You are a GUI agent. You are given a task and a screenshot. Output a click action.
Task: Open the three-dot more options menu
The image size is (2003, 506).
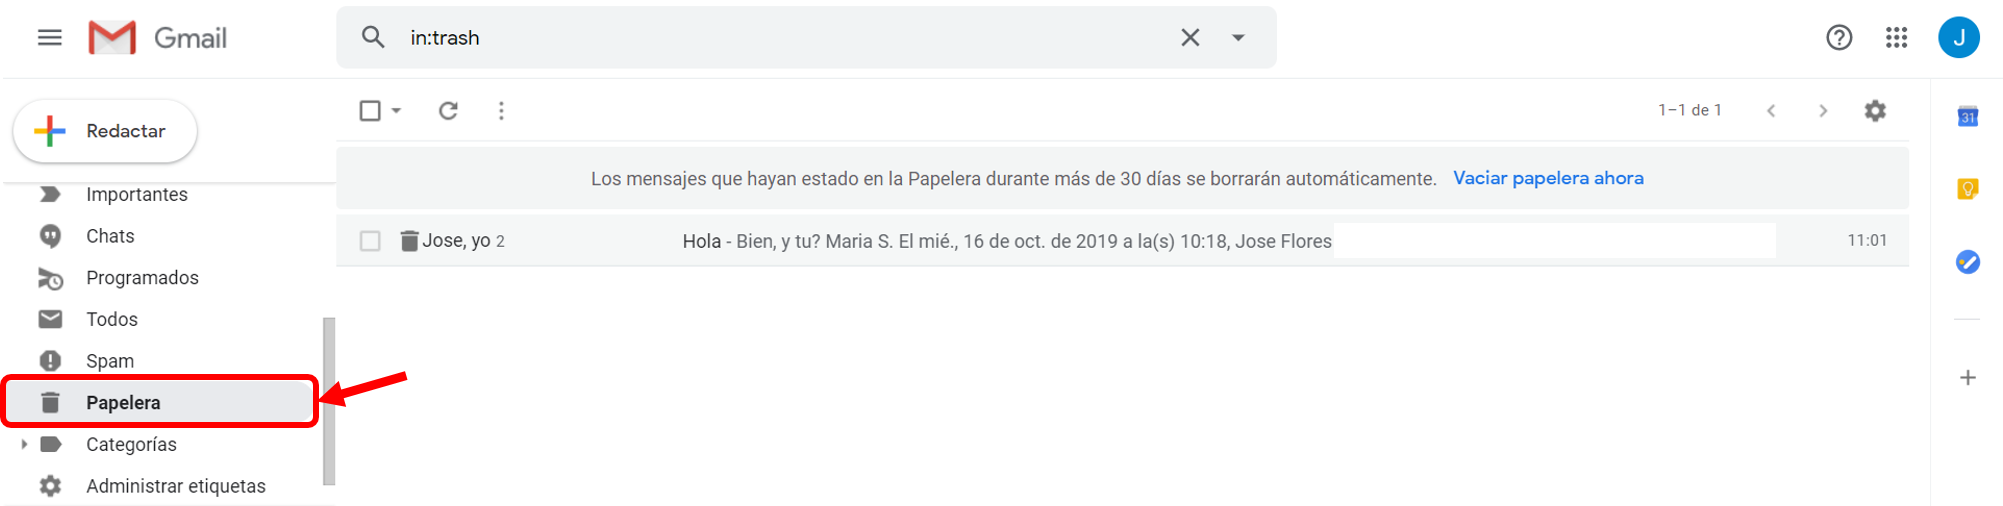[501, 110]
